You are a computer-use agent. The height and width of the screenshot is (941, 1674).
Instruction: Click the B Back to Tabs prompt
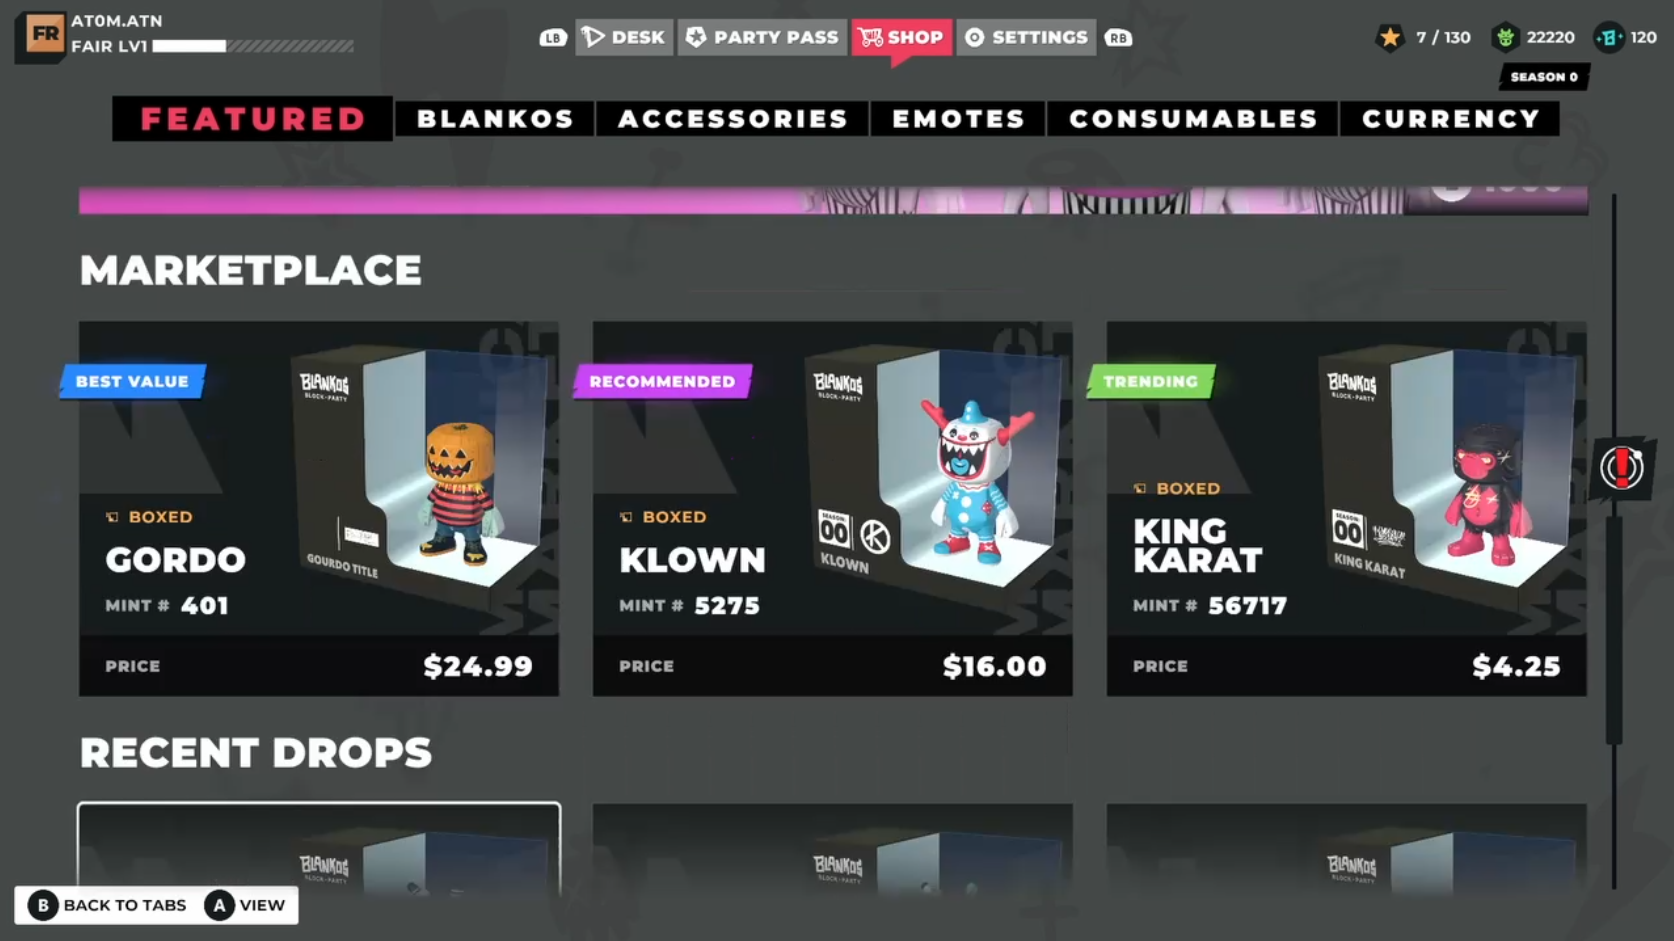[x=107, y=905]
